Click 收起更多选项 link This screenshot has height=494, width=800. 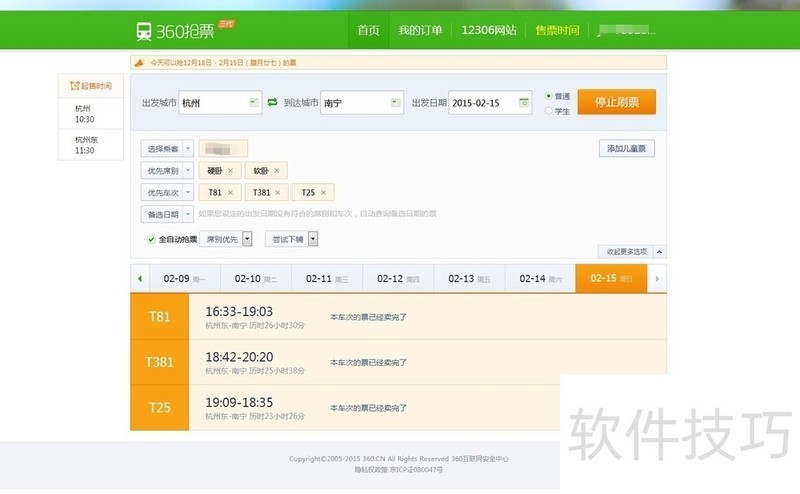coord(627,252)
